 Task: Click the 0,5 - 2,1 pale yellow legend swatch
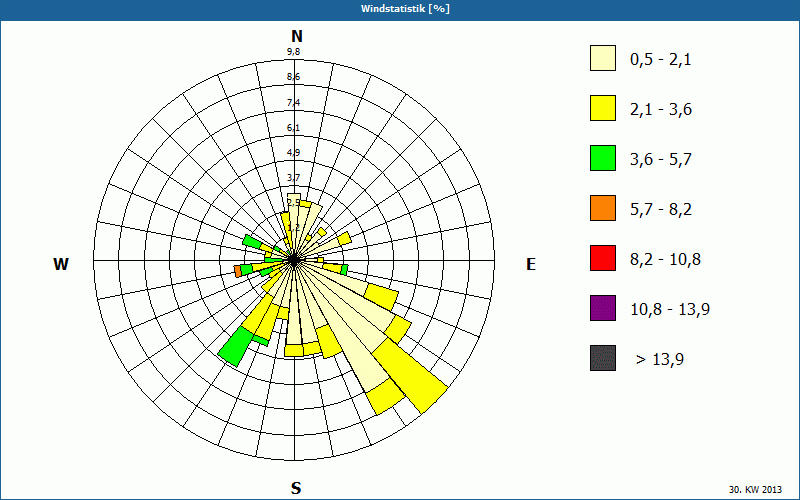603,58
